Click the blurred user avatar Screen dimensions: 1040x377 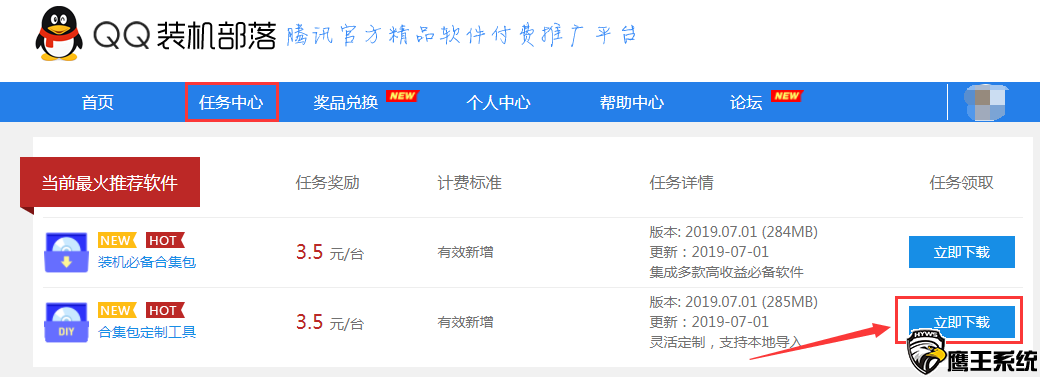986,102
